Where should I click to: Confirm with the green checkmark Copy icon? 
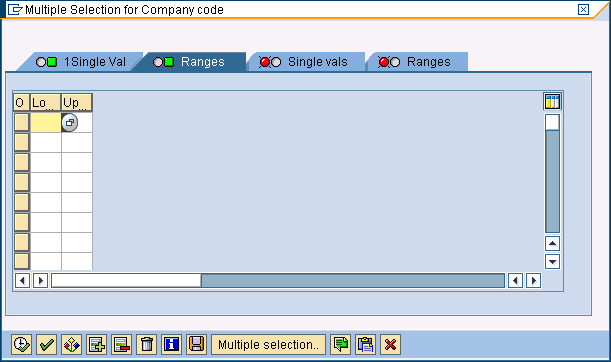tap(46, 344)
